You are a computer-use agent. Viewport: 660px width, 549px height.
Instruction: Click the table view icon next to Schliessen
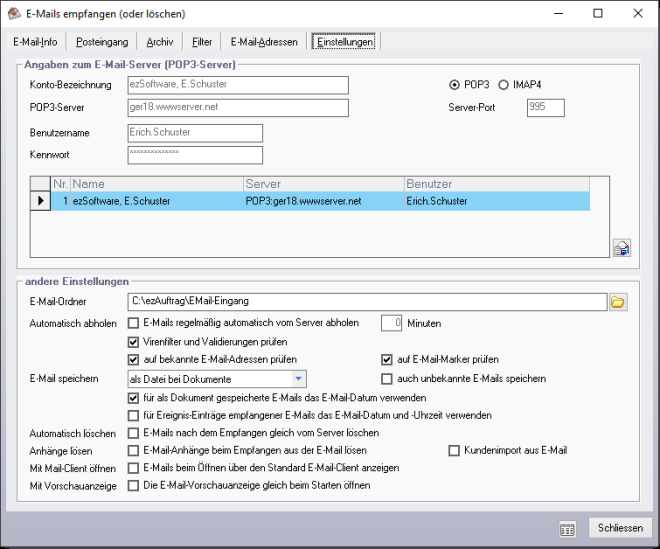(x=567, y=529)
